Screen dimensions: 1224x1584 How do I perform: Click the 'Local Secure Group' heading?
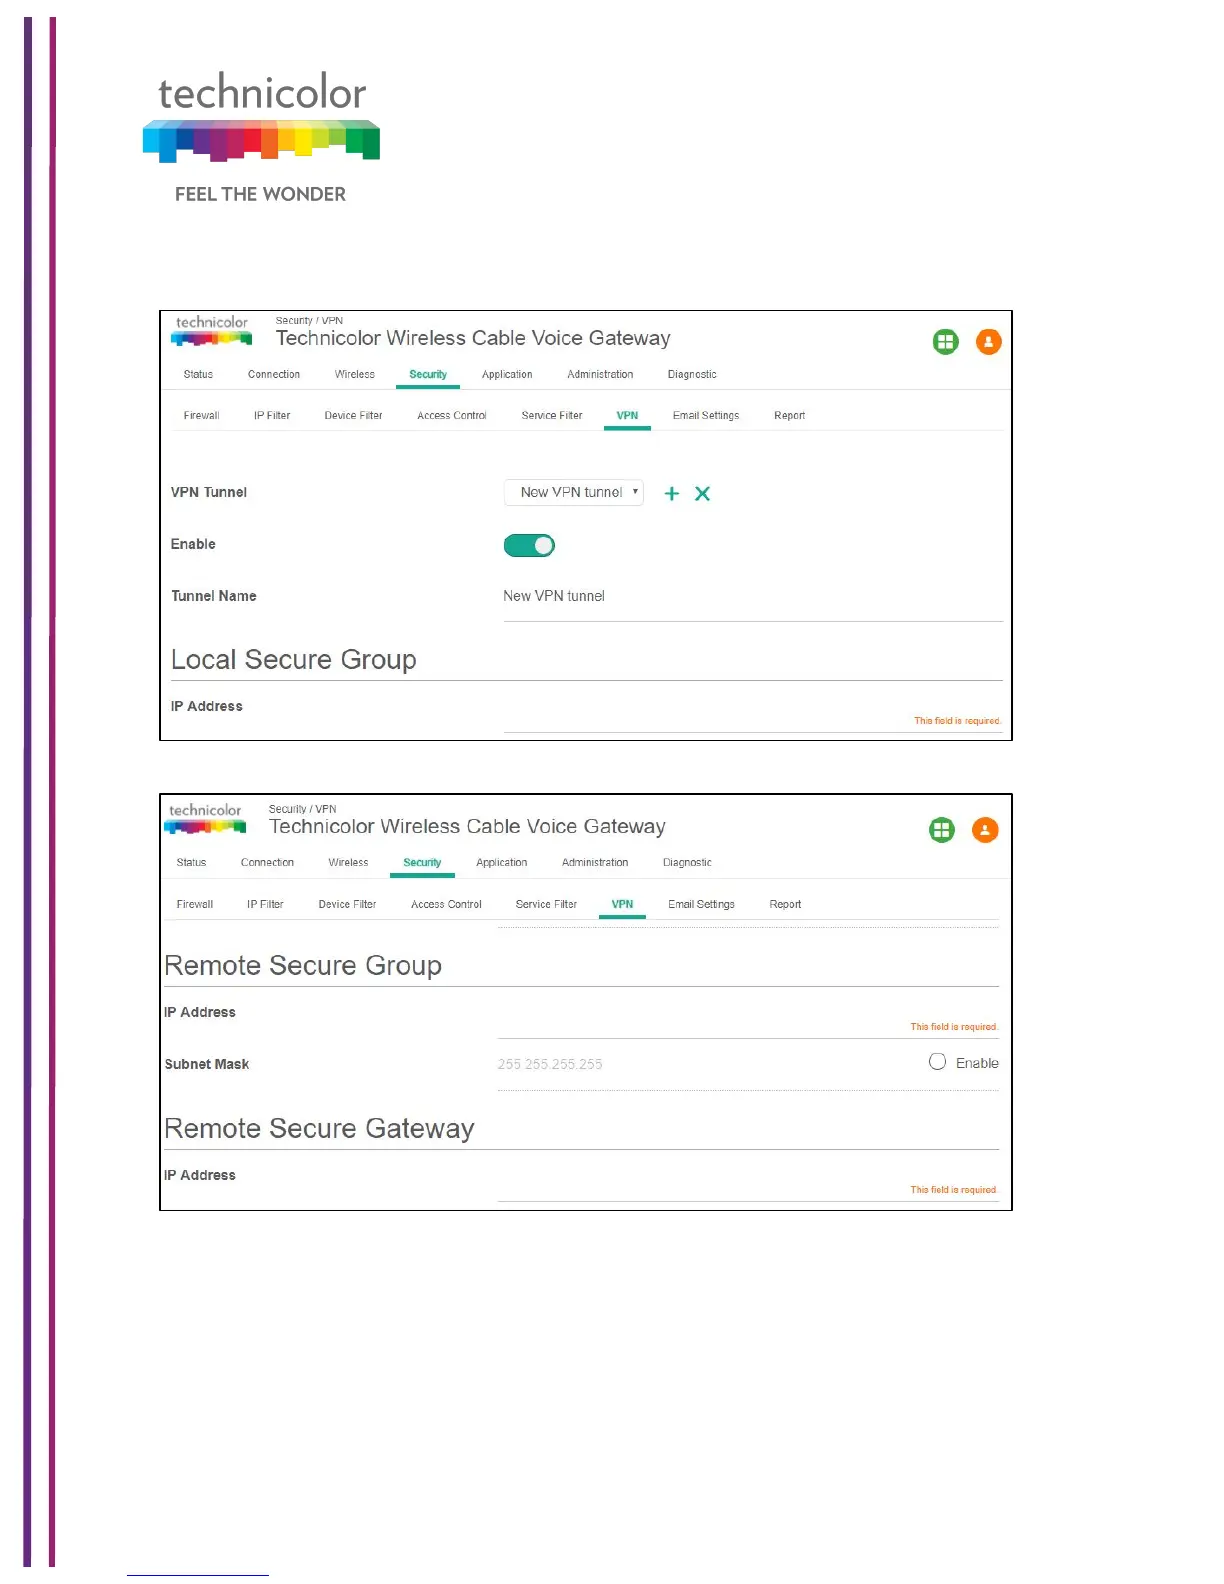click(294, 660)
